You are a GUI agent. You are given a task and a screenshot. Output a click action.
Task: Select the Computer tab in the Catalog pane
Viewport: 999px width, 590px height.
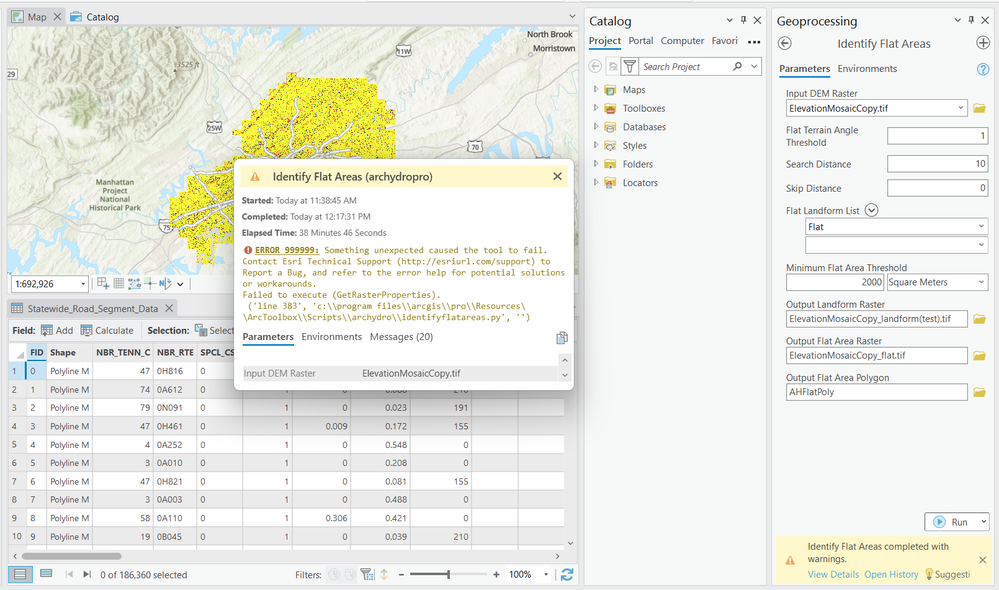point(682,40)
